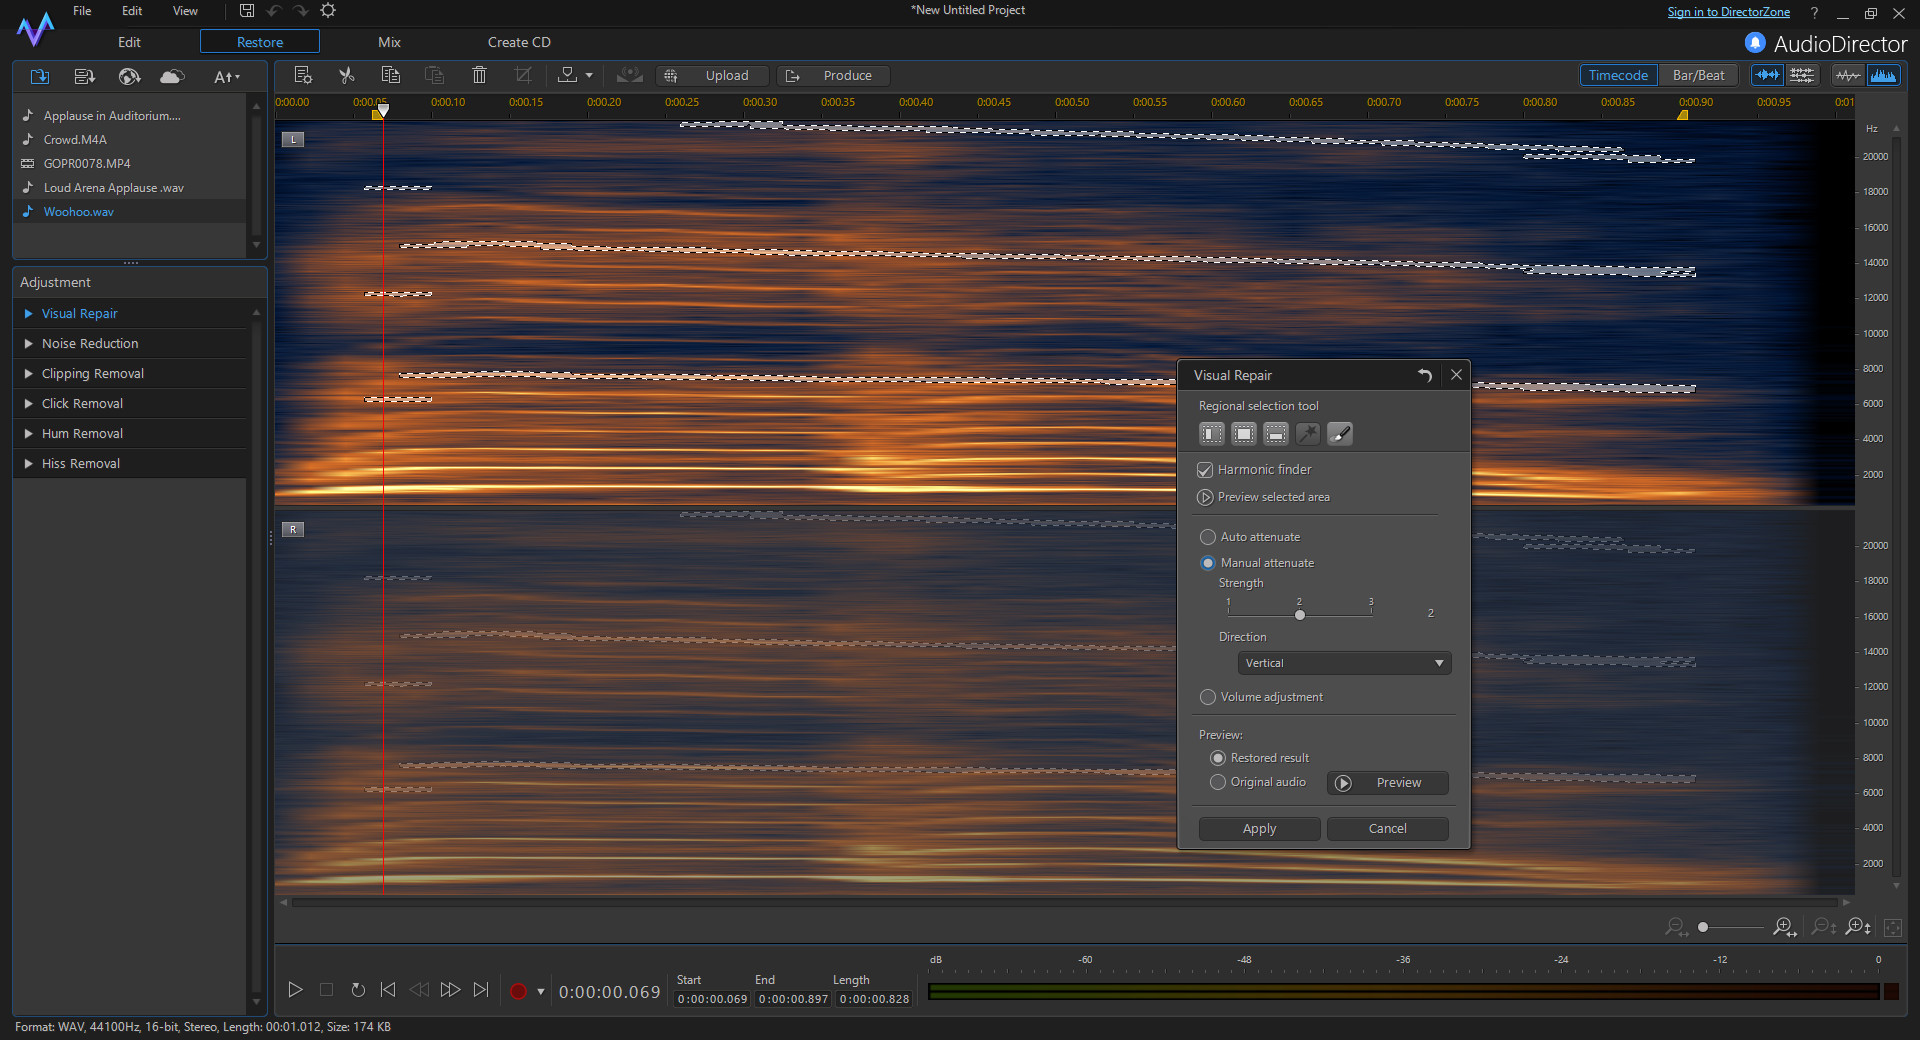Toggle the Harmonic finder checkbox
1920x1040 pixels.
[1205, 470]
